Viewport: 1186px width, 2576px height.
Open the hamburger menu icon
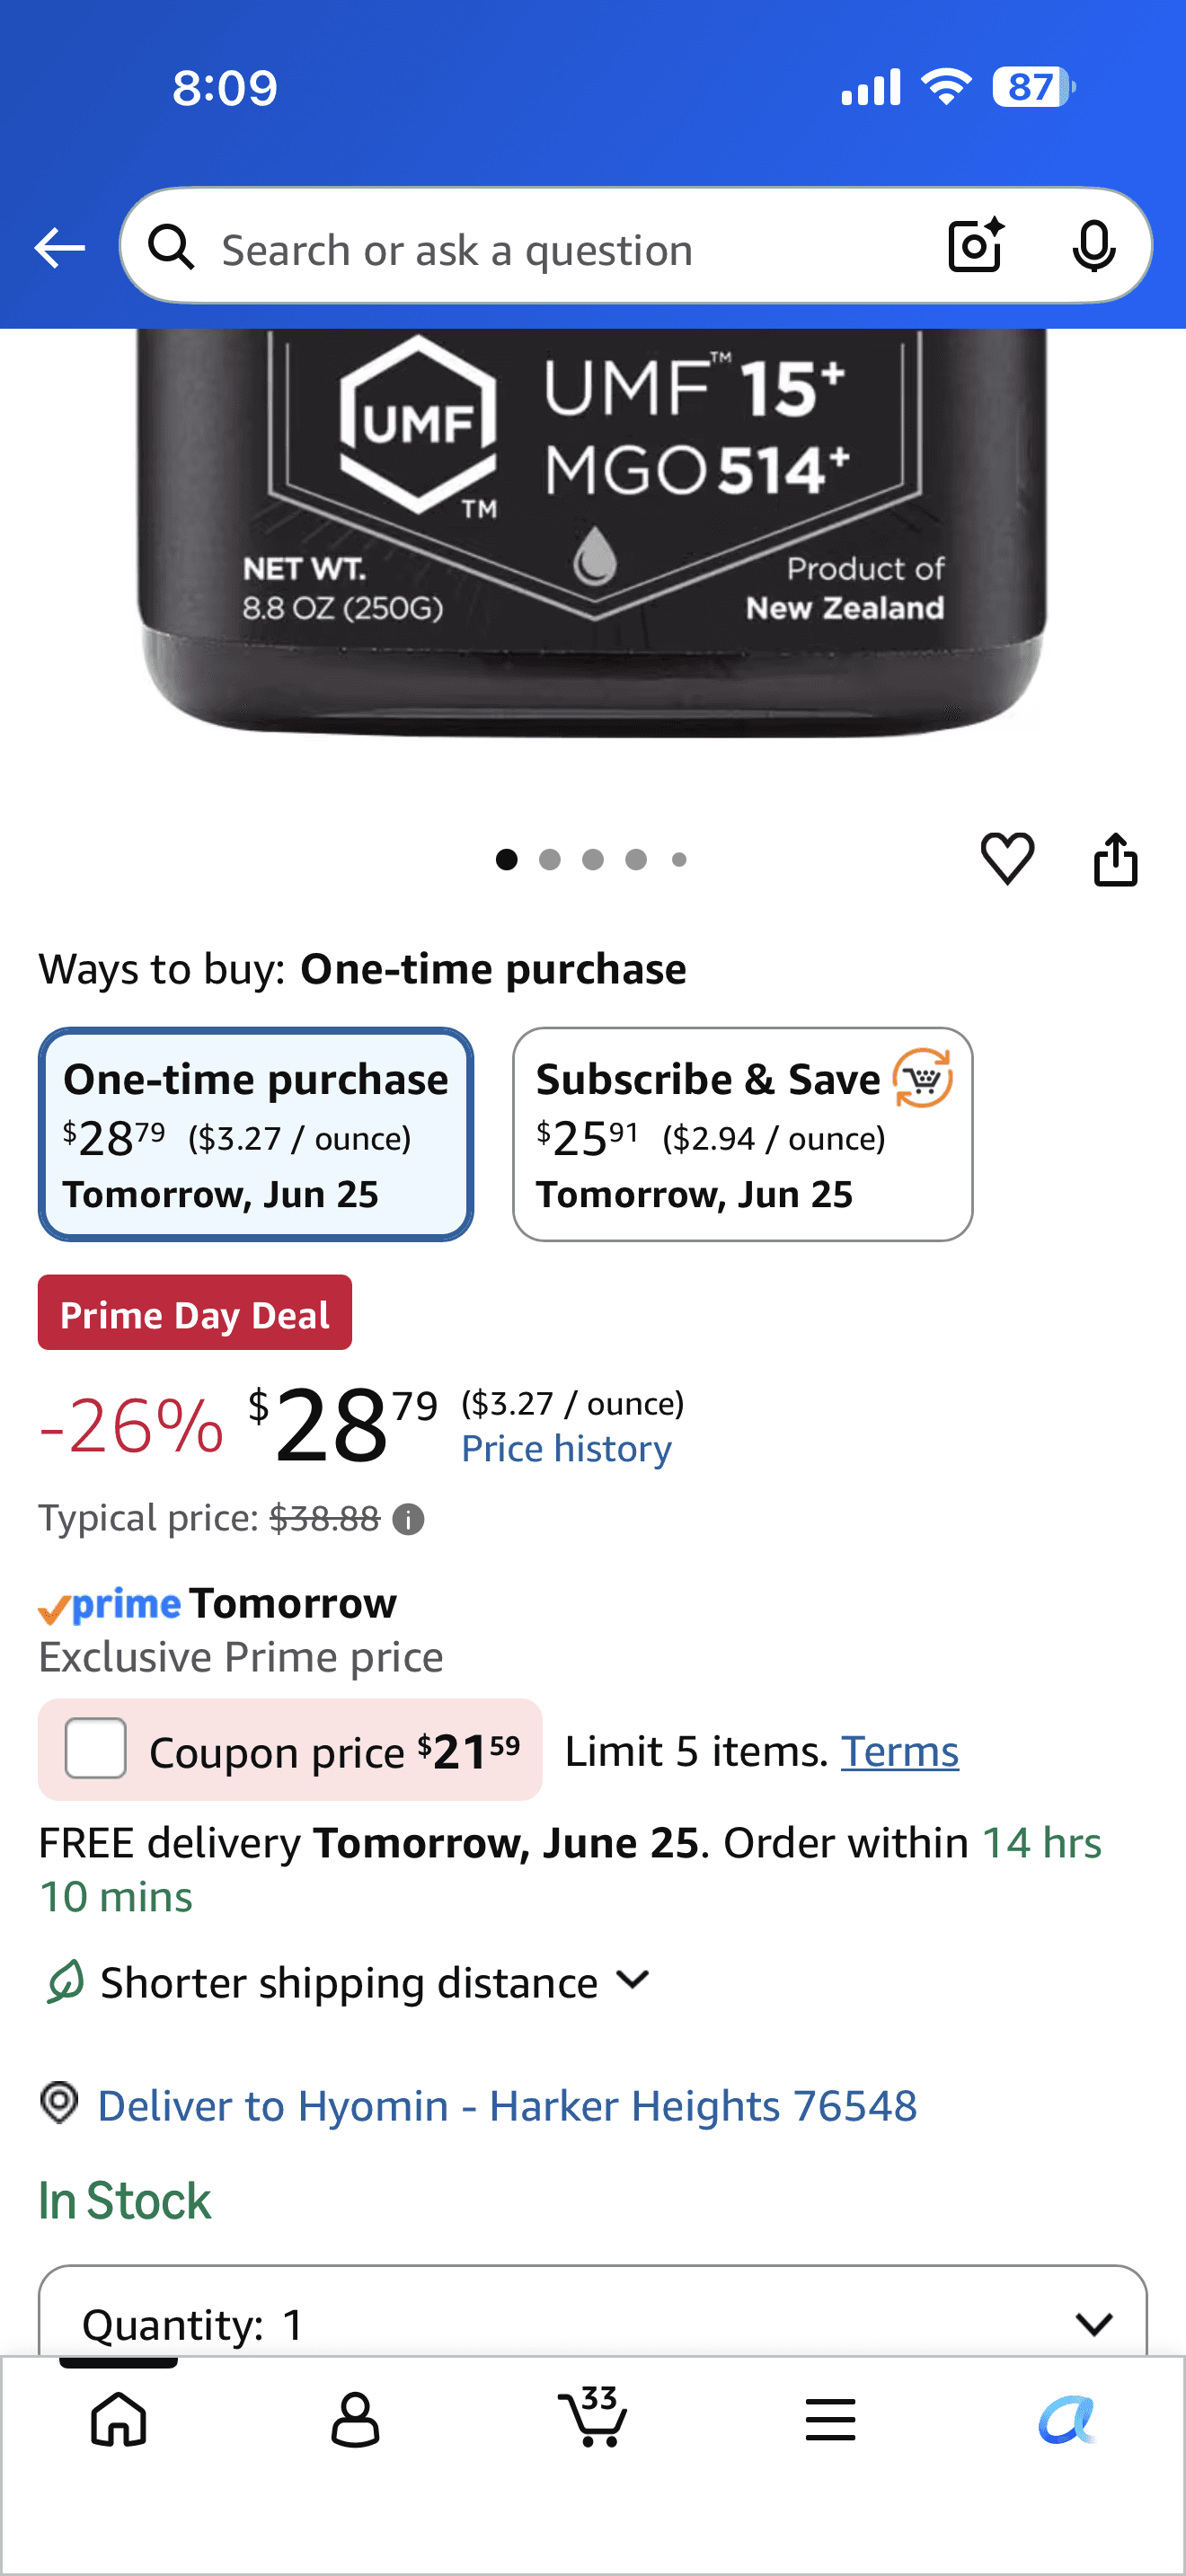pyautogui.click(x=830, y=2420)
